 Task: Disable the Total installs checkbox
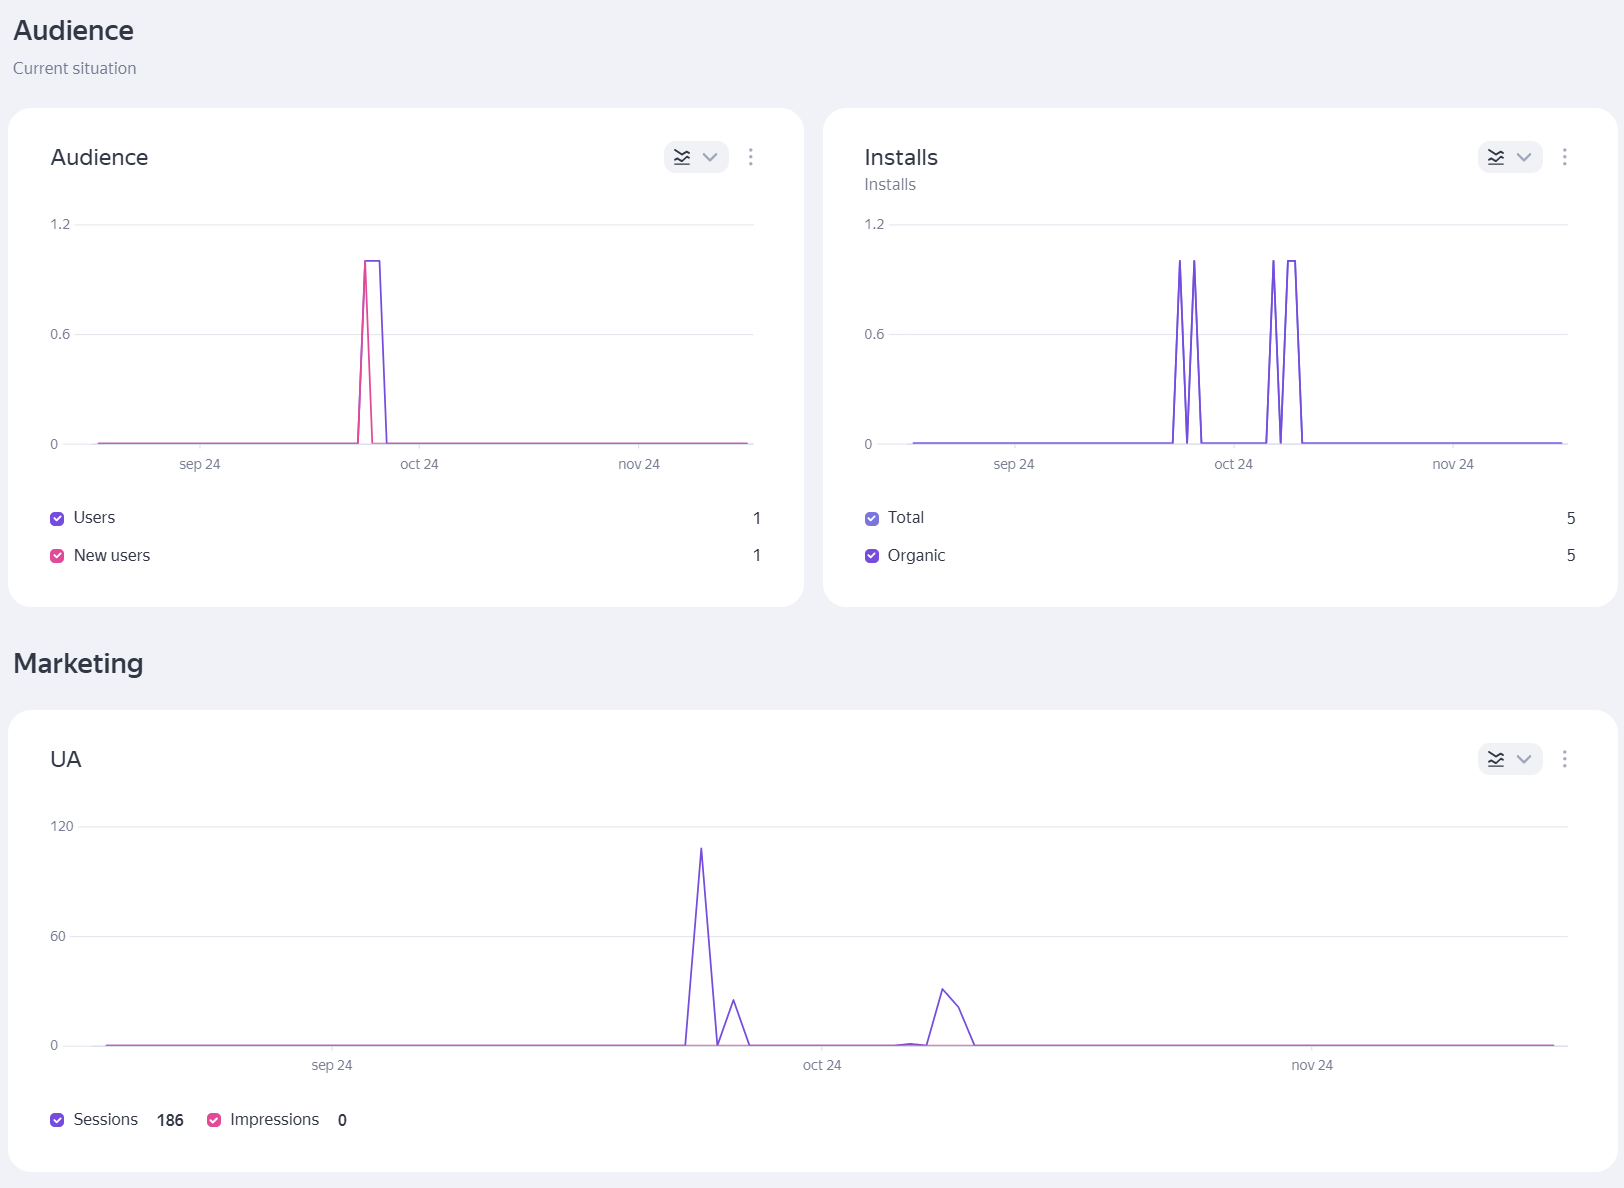pos(872,518)
